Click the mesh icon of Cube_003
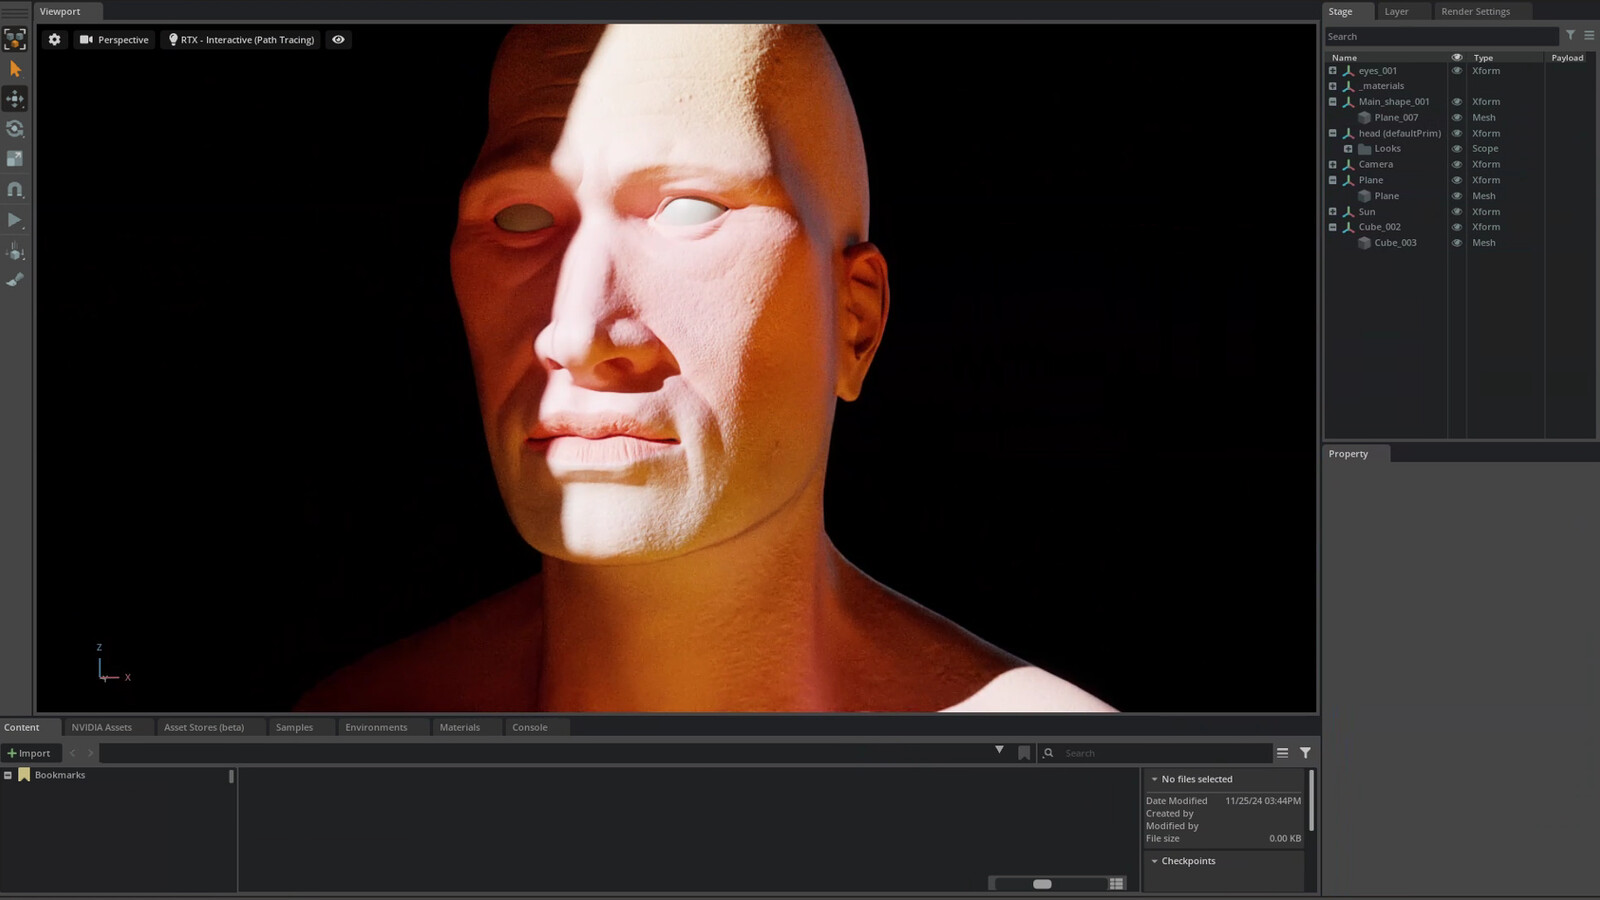Screen dimensions: 1600x900 tap(1364, 243)
